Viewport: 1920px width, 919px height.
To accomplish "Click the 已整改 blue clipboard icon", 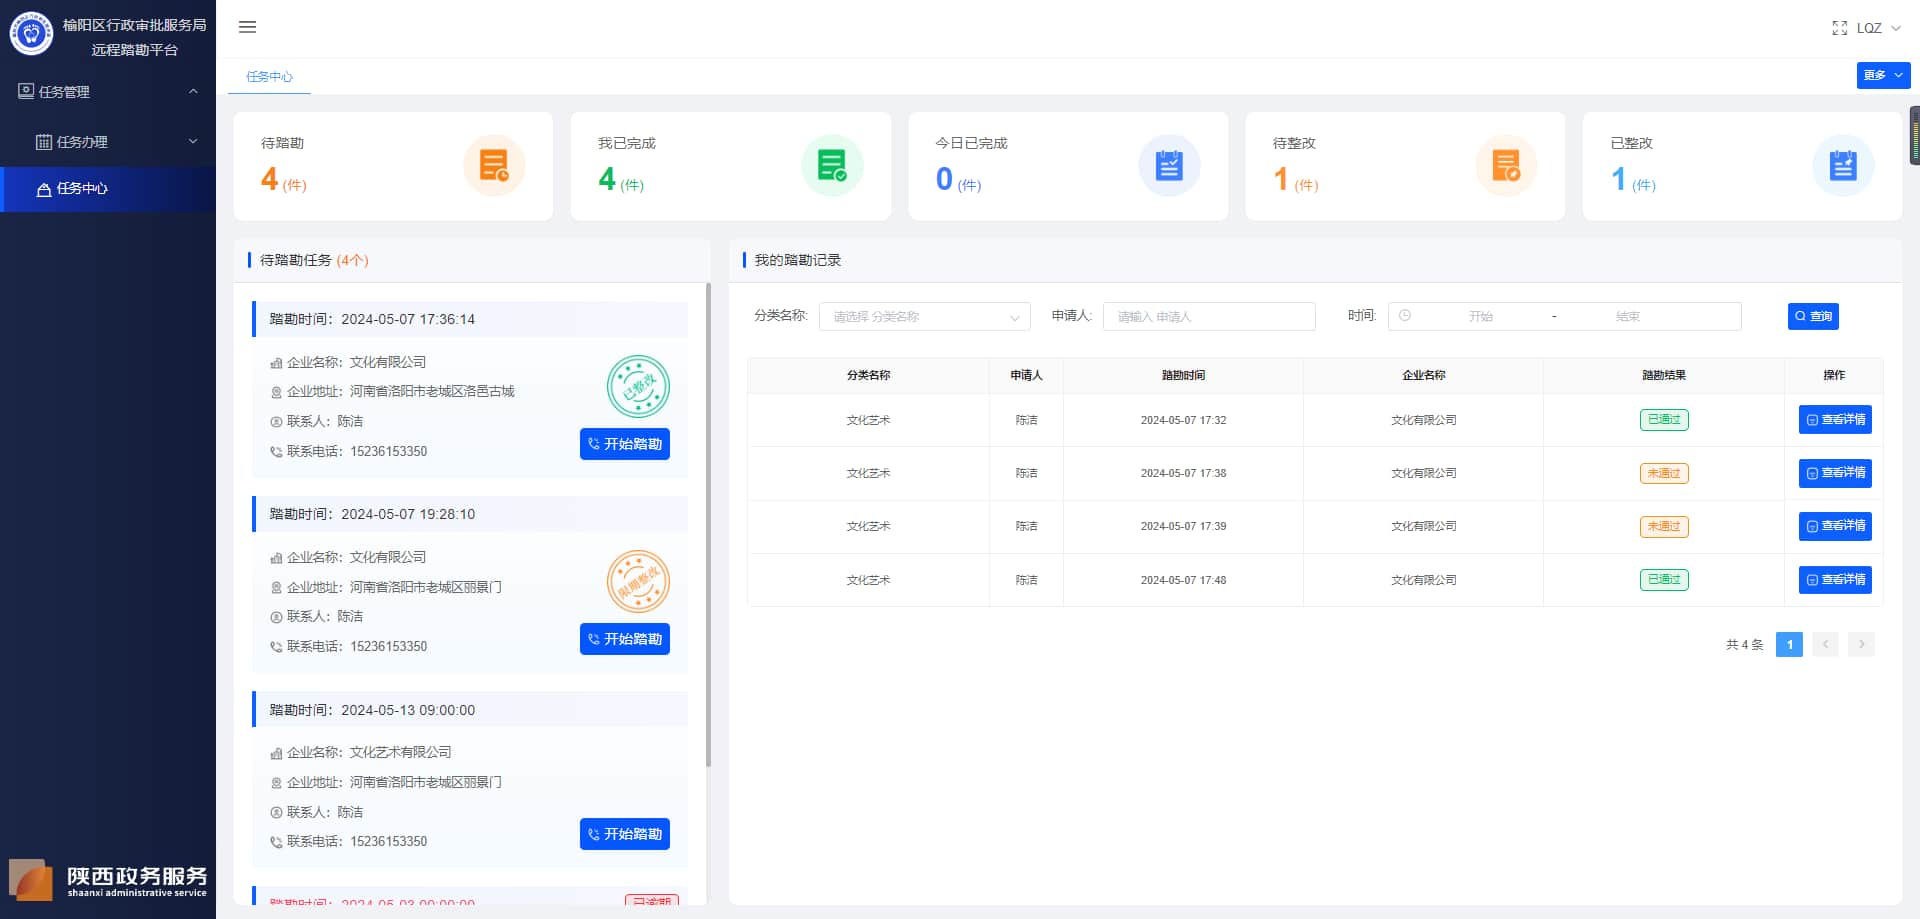I will pos(1843,165).
